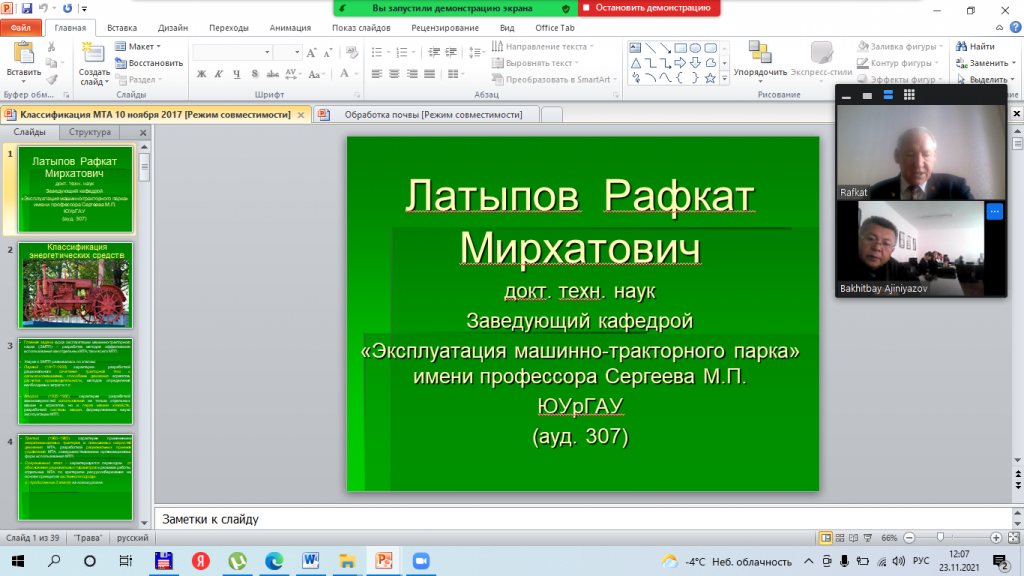Screen dimensions: 1024x576
Task: Open the Рецензирование tab
Action: (x=445, y=27)
